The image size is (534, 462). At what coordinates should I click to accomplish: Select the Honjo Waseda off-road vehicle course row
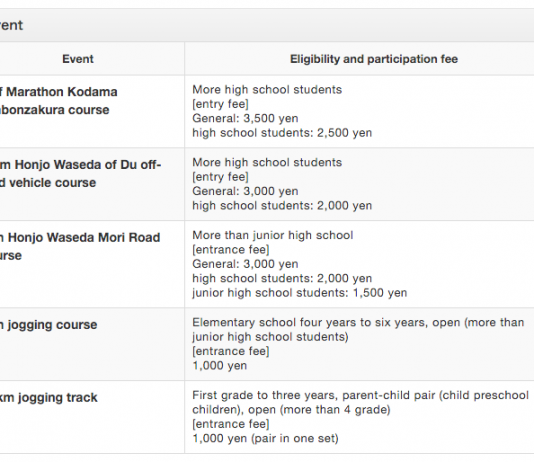267,184
